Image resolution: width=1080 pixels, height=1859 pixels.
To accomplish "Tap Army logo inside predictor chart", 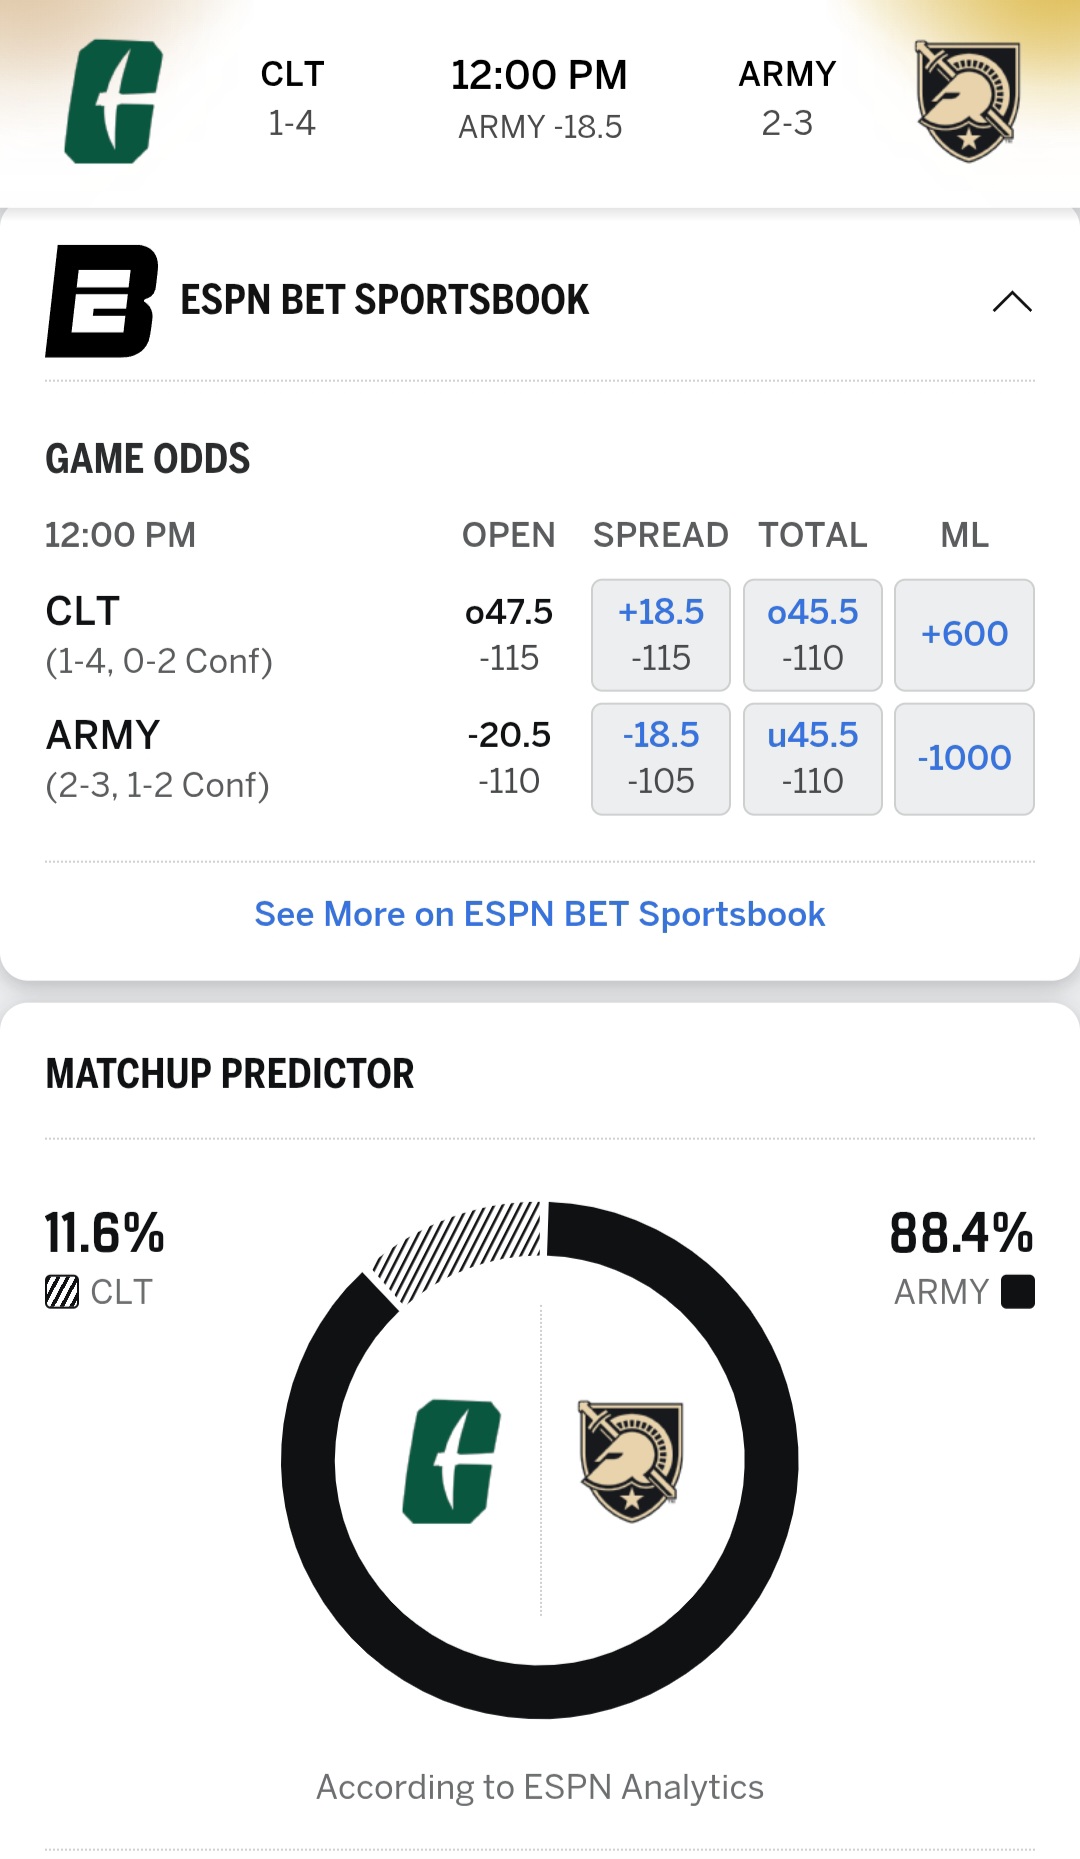I will point(631,1461).
